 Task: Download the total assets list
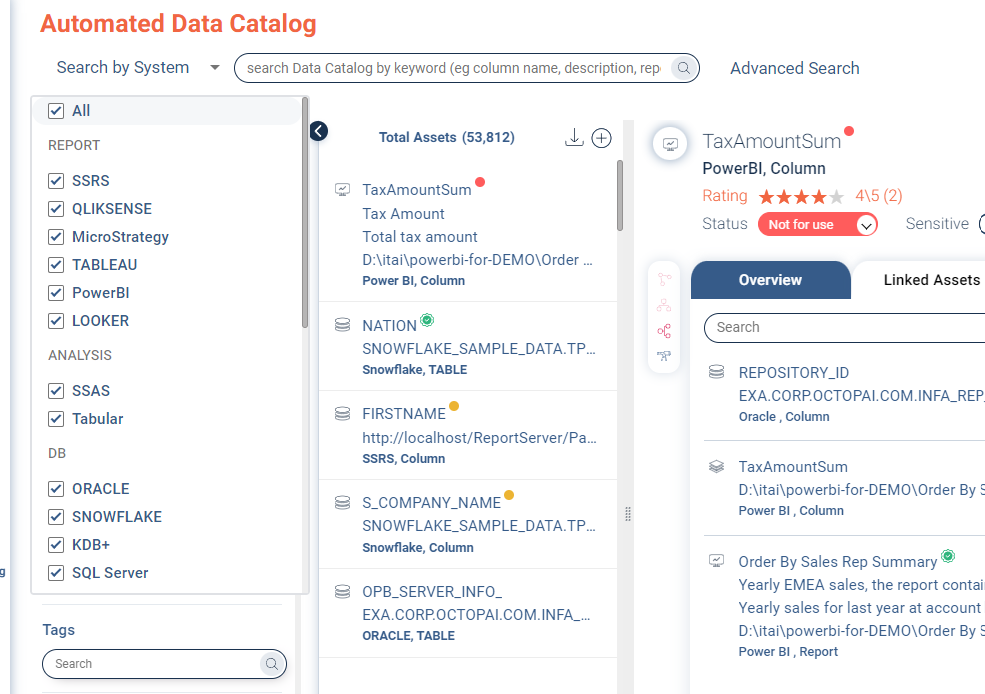point(574,138)
